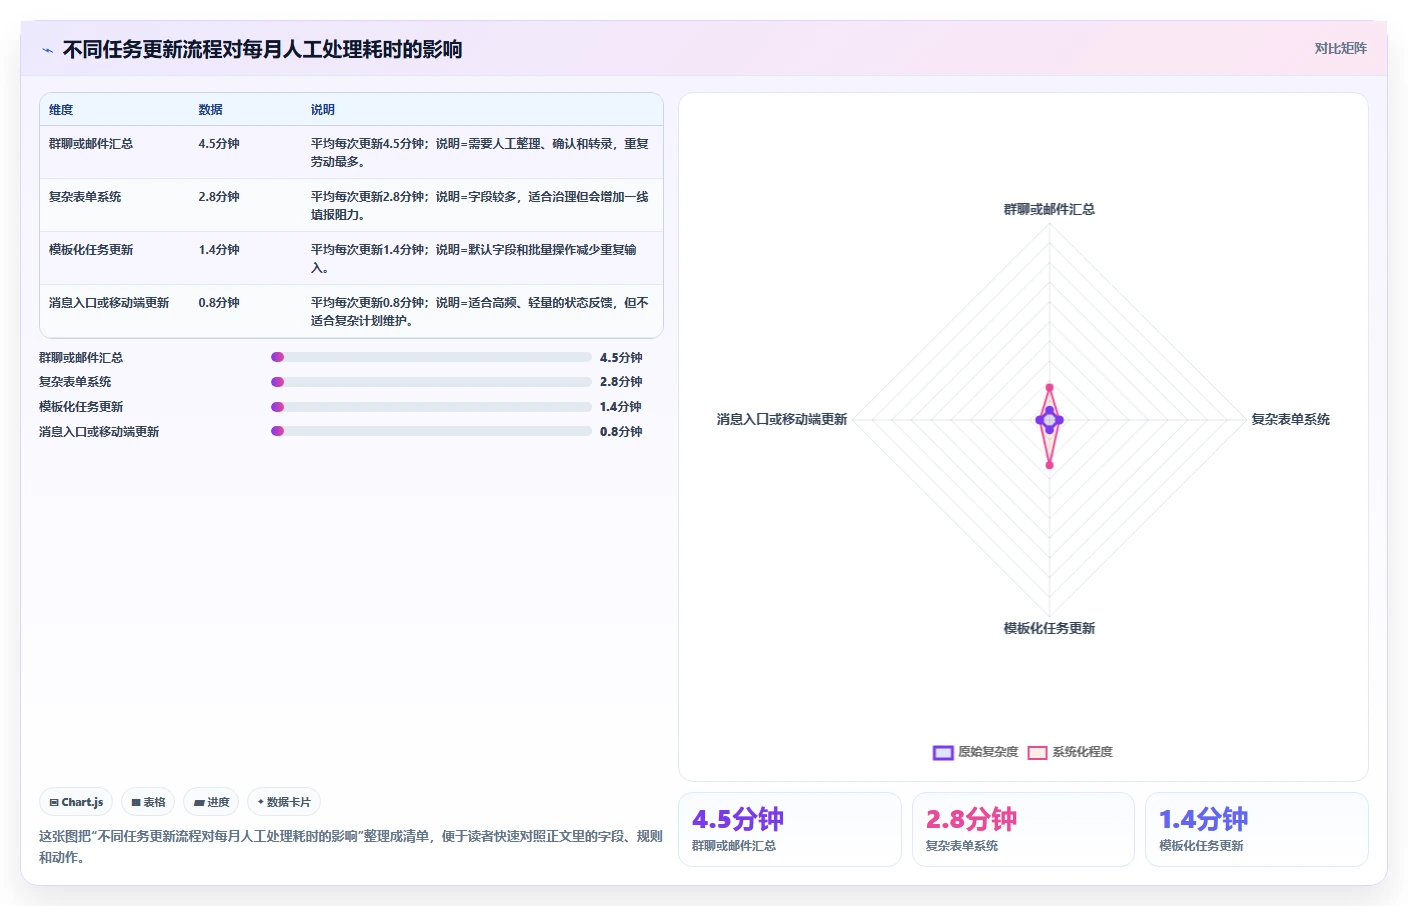Viewport: 1408px width, 906px height.
Task: Click the 0.8分钟 value in the table
Action: (219, 303)
